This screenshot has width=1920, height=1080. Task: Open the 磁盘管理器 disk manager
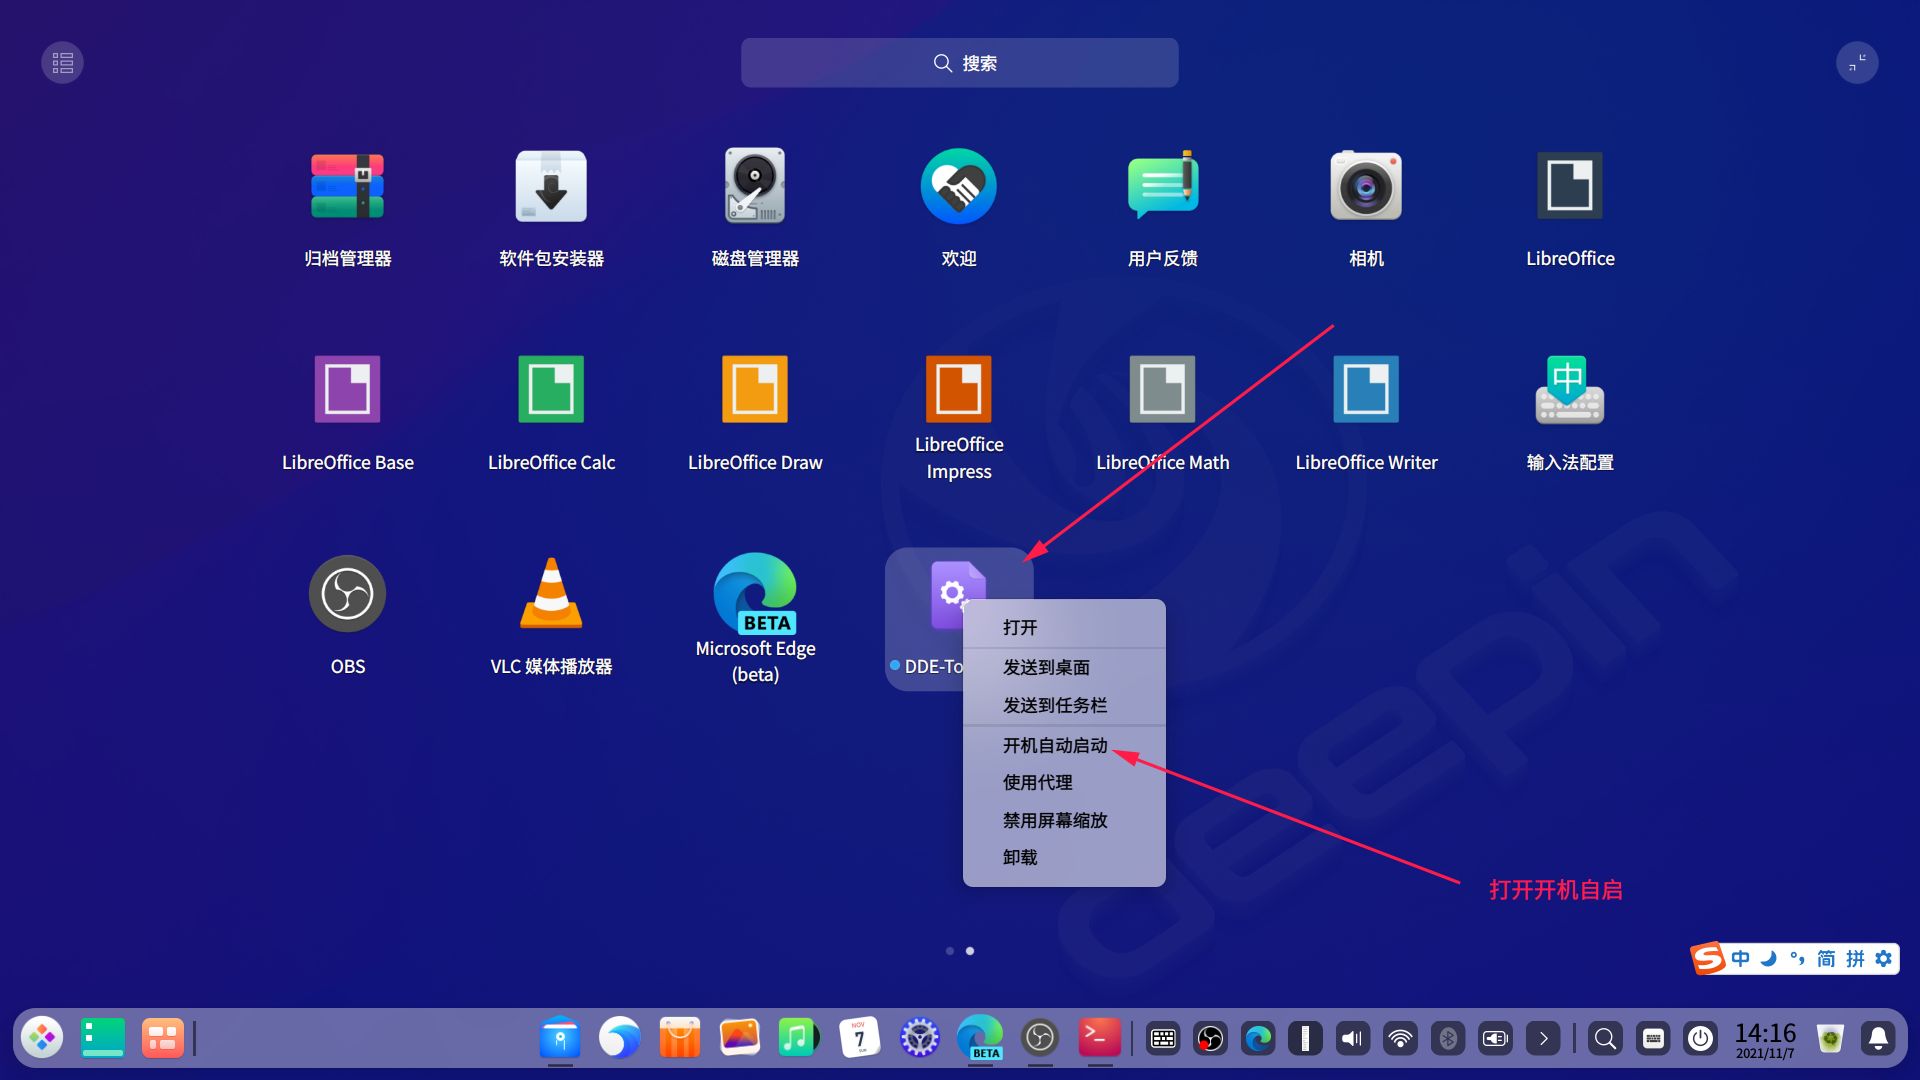coord(755,186)
